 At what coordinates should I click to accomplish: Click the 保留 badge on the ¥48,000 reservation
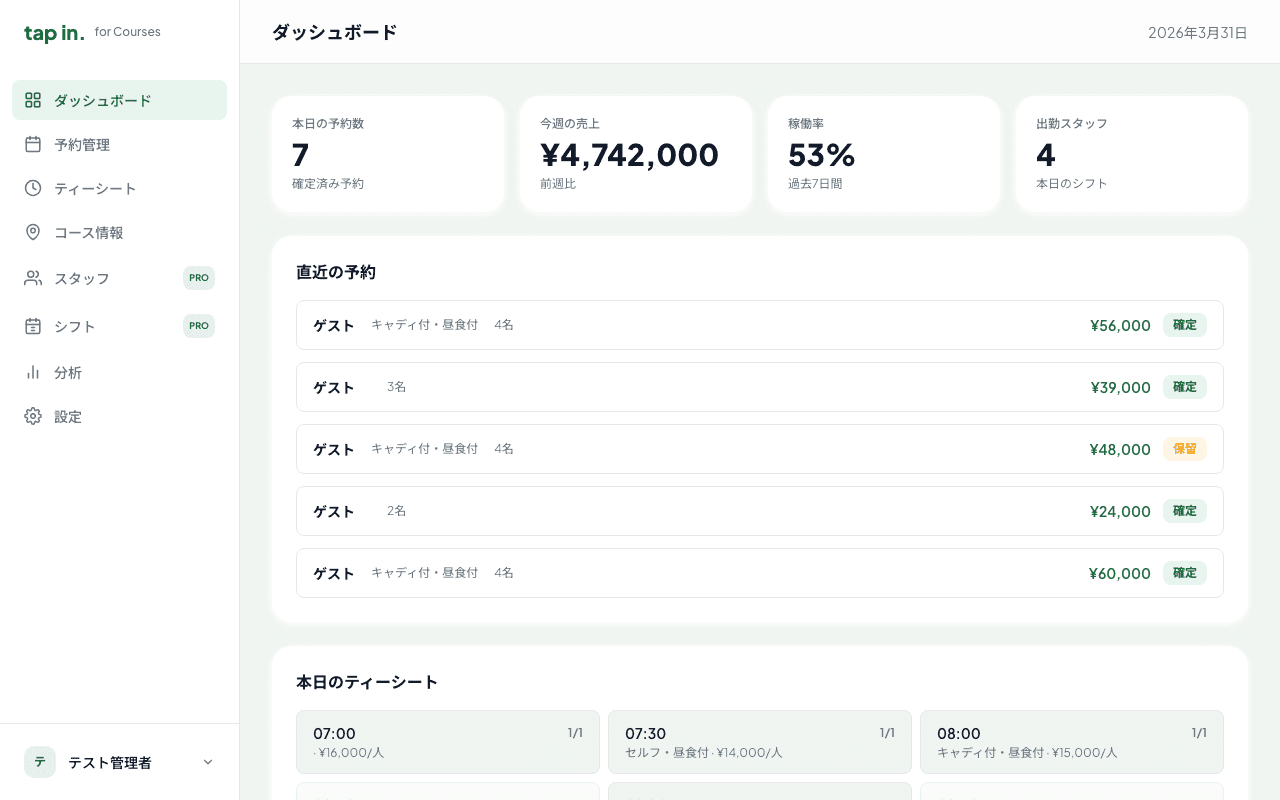(1185, 449)
